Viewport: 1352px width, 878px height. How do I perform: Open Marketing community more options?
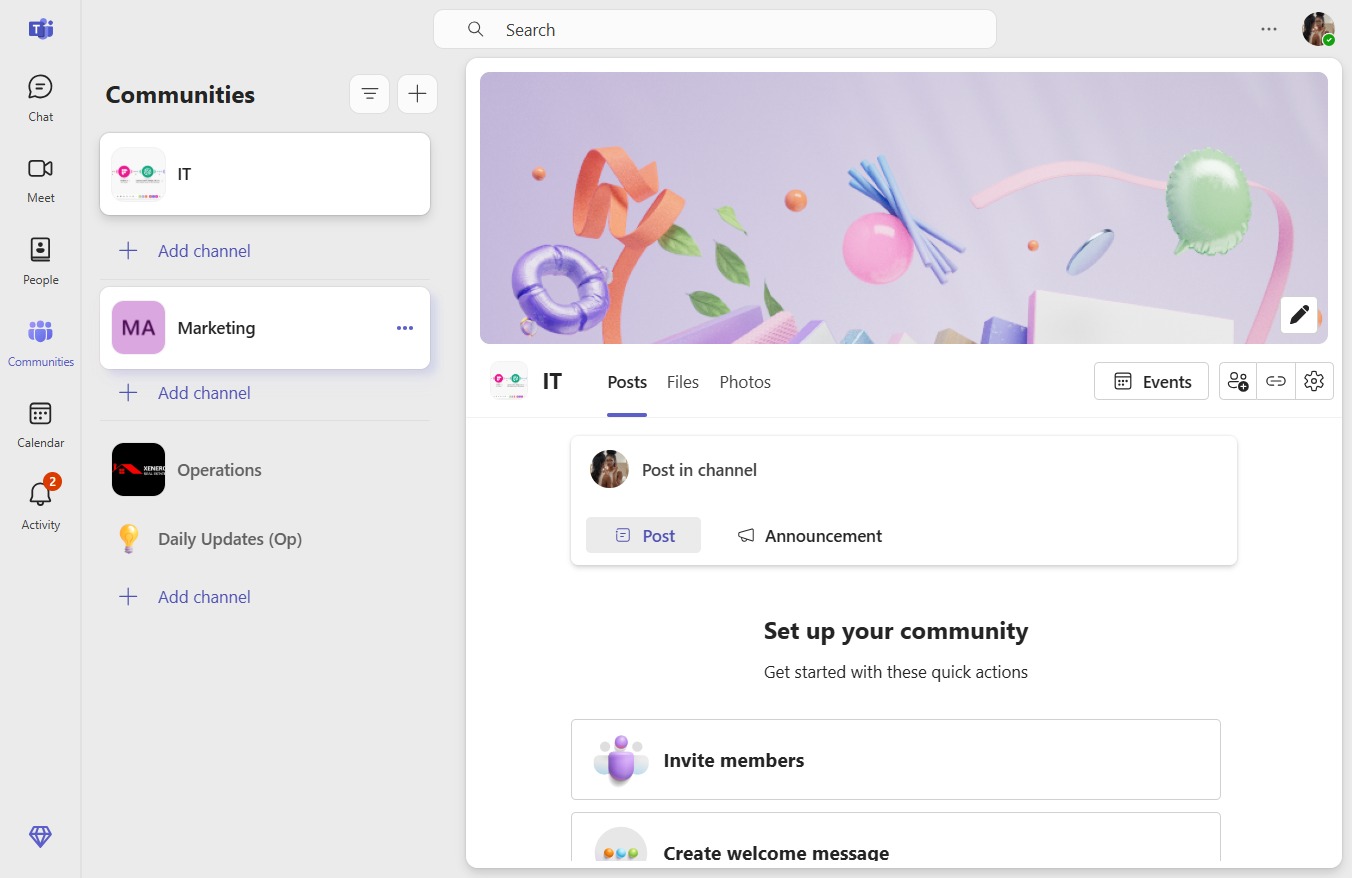[x=405, y=328]
